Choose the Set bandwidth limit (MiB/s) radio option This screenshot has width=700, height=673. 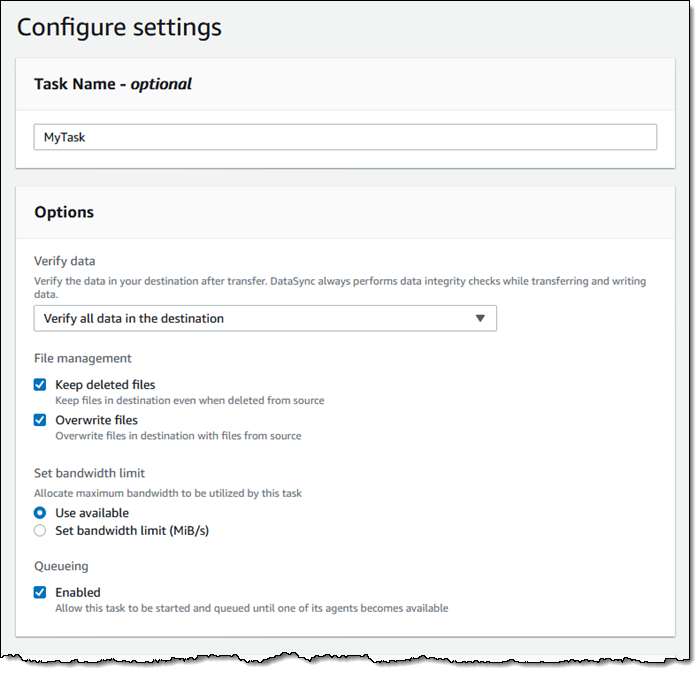[x=40, y=531]
